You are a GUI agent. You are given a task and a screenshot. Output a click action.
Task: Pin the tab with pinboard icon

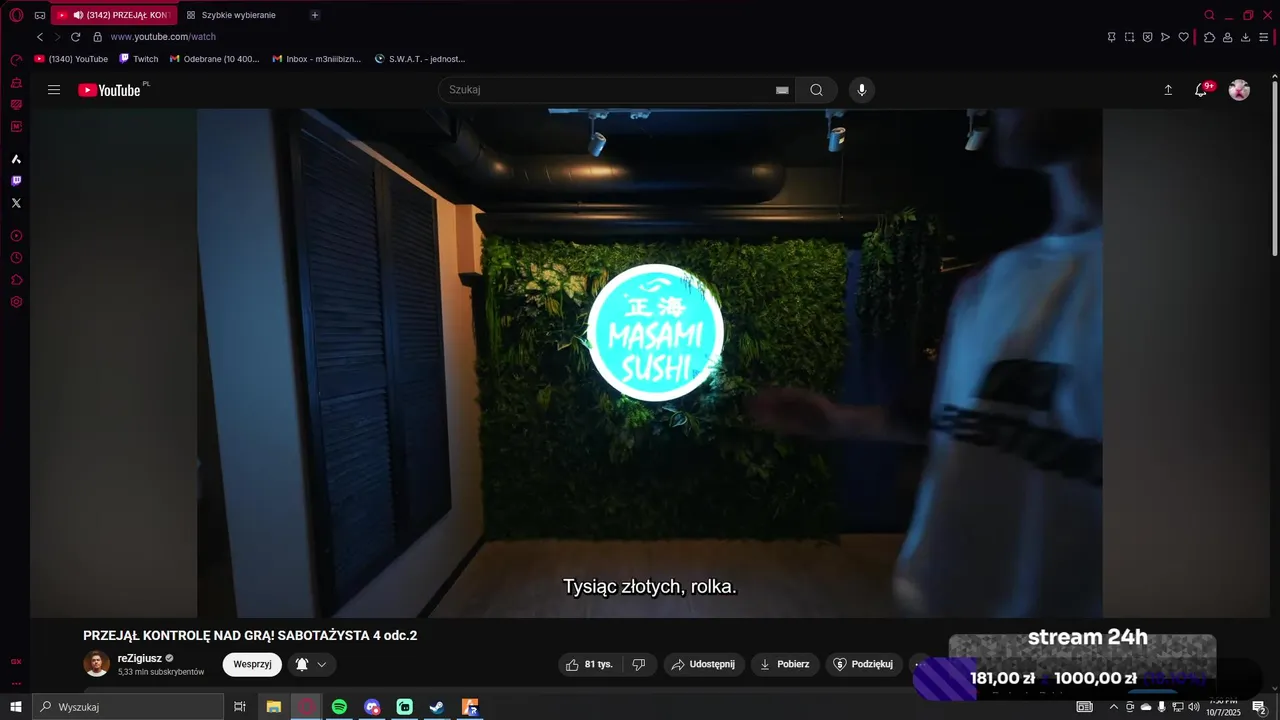point(1111,37)
